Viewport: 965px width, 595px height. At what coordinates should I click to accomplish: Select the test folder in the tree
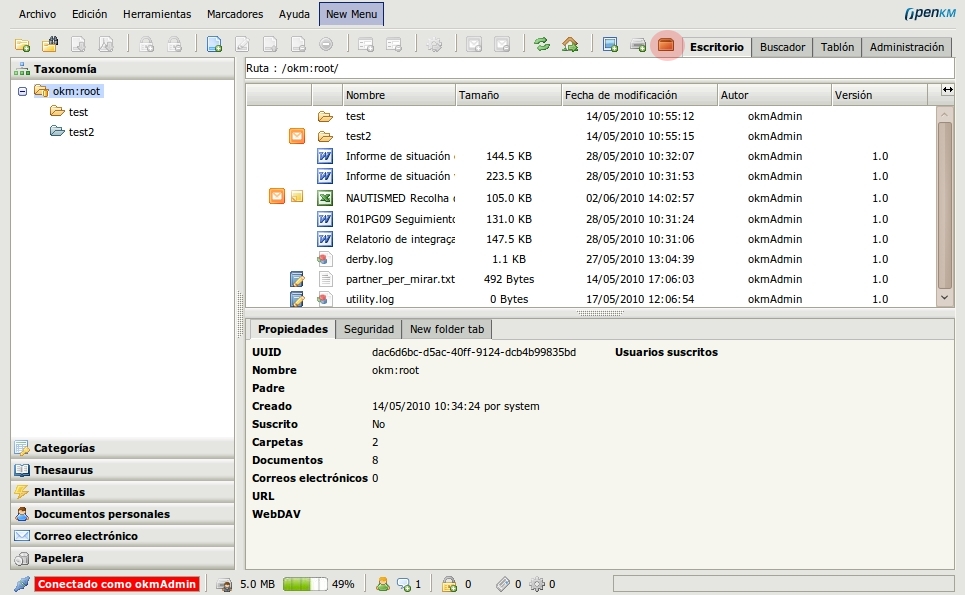point(78,112)
